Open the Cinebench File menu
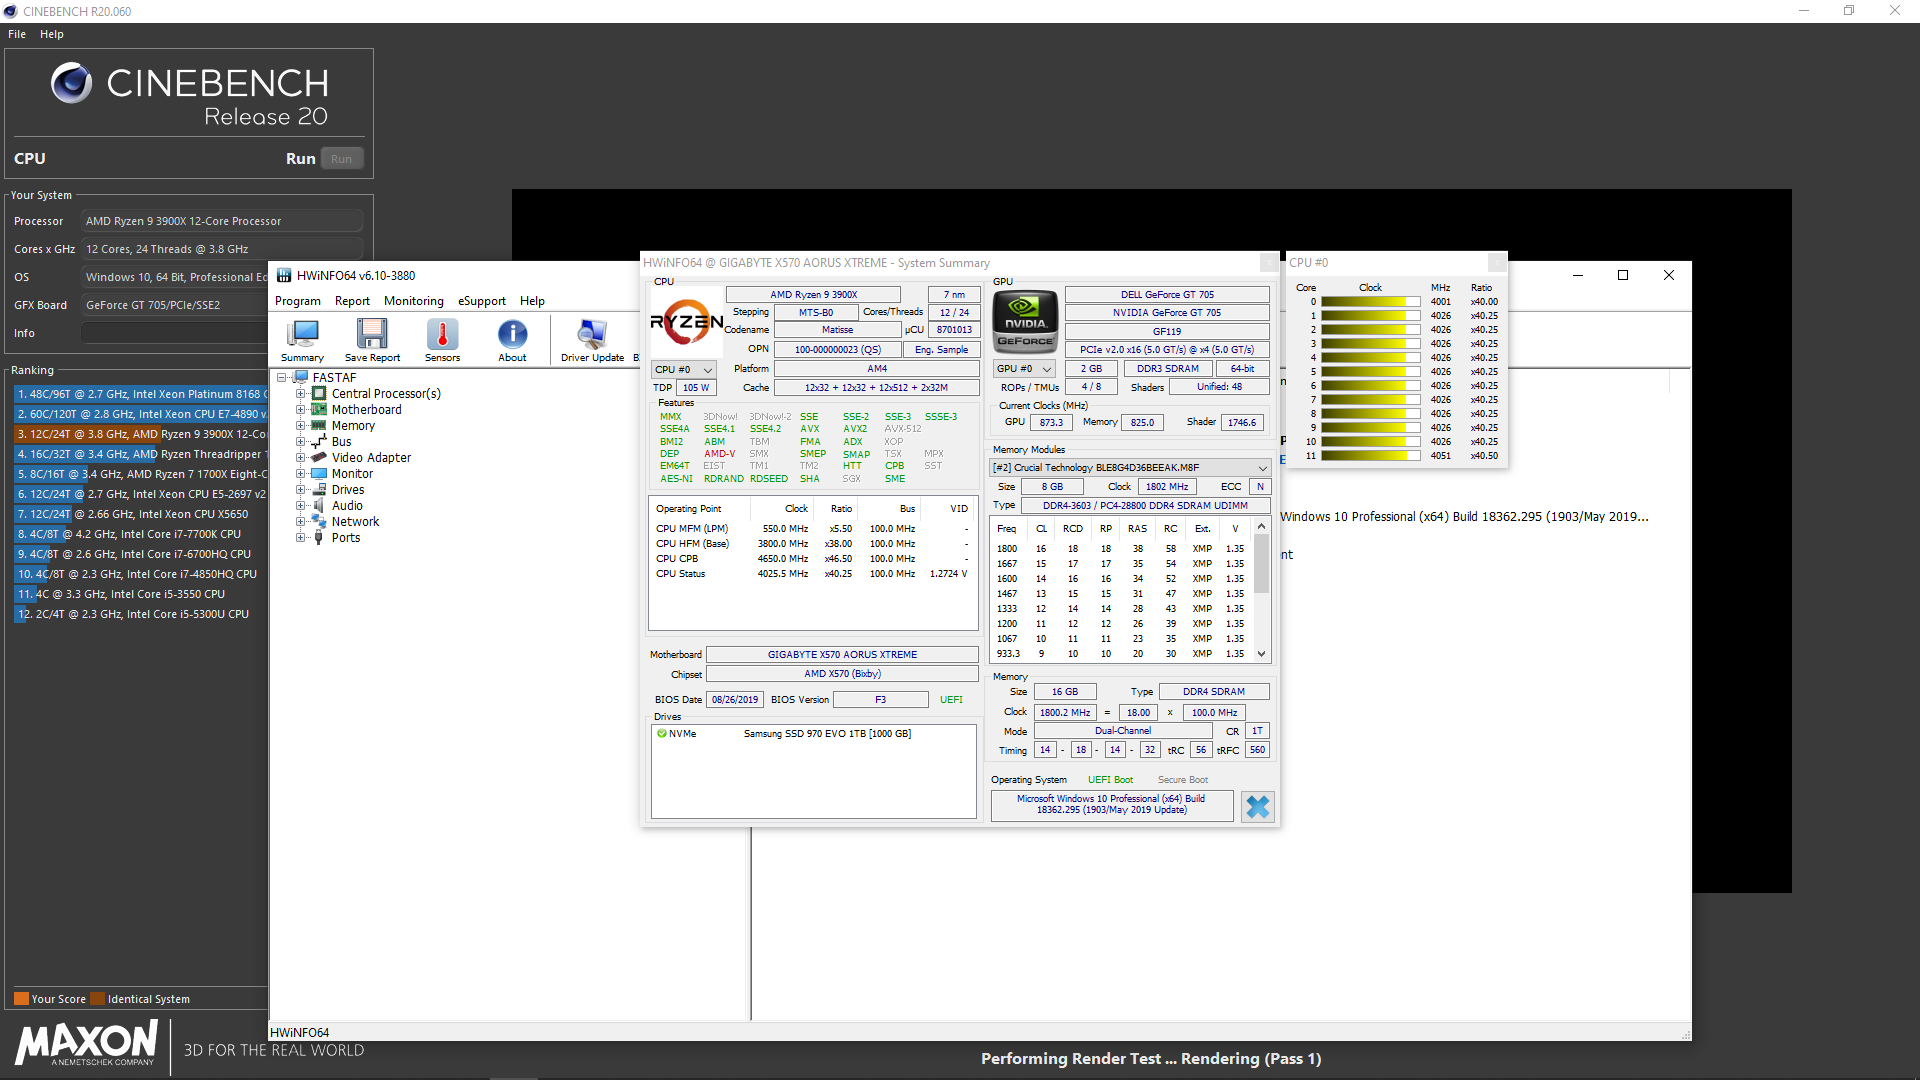The height and width of the screenshot is (1080, 1920). click(x=17, y=34)
